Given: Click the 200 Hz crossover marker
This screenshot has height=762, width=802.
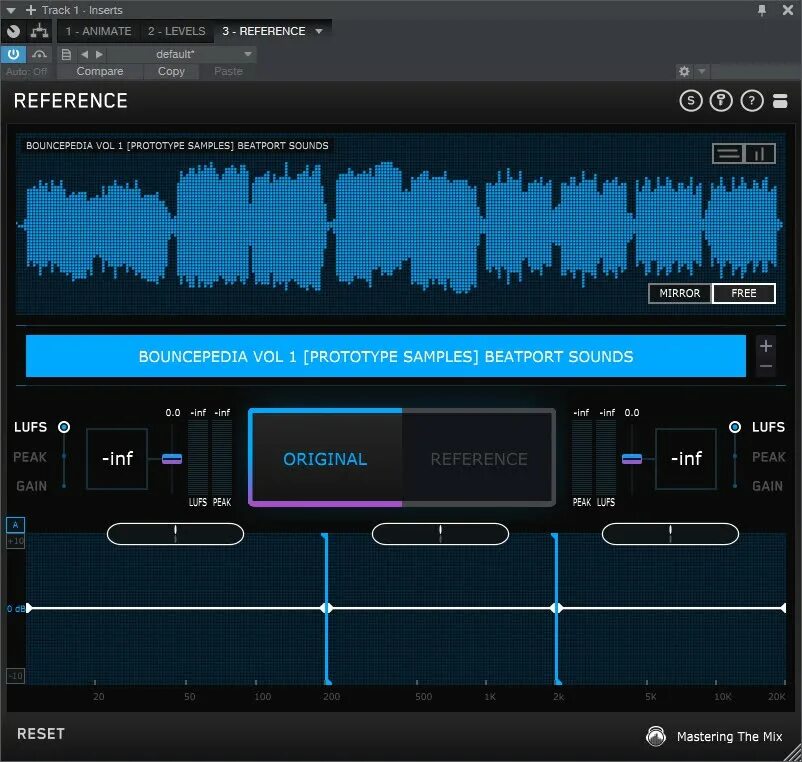Looking at the screenshot, I should [326, 608].
